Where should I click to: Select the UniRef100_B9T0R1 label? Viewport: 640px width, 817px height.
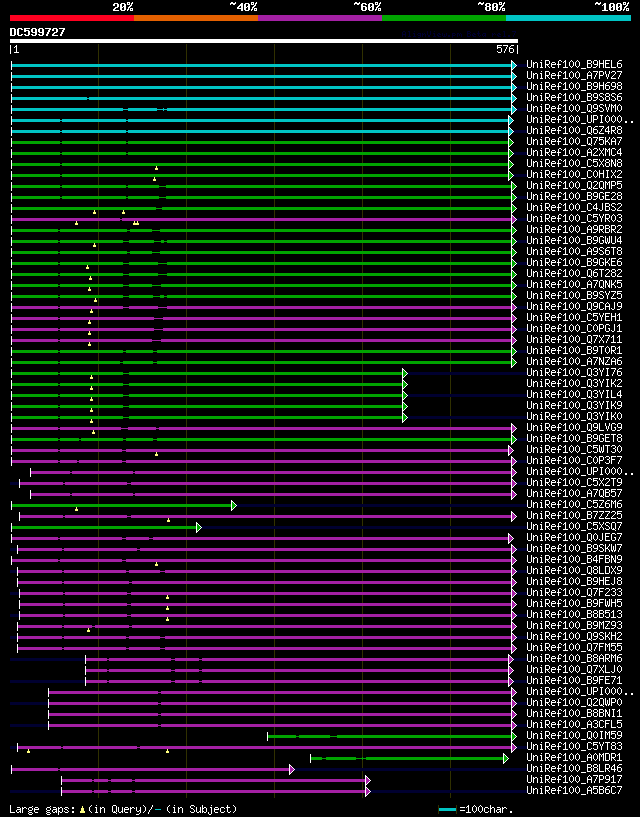(574, 351)
